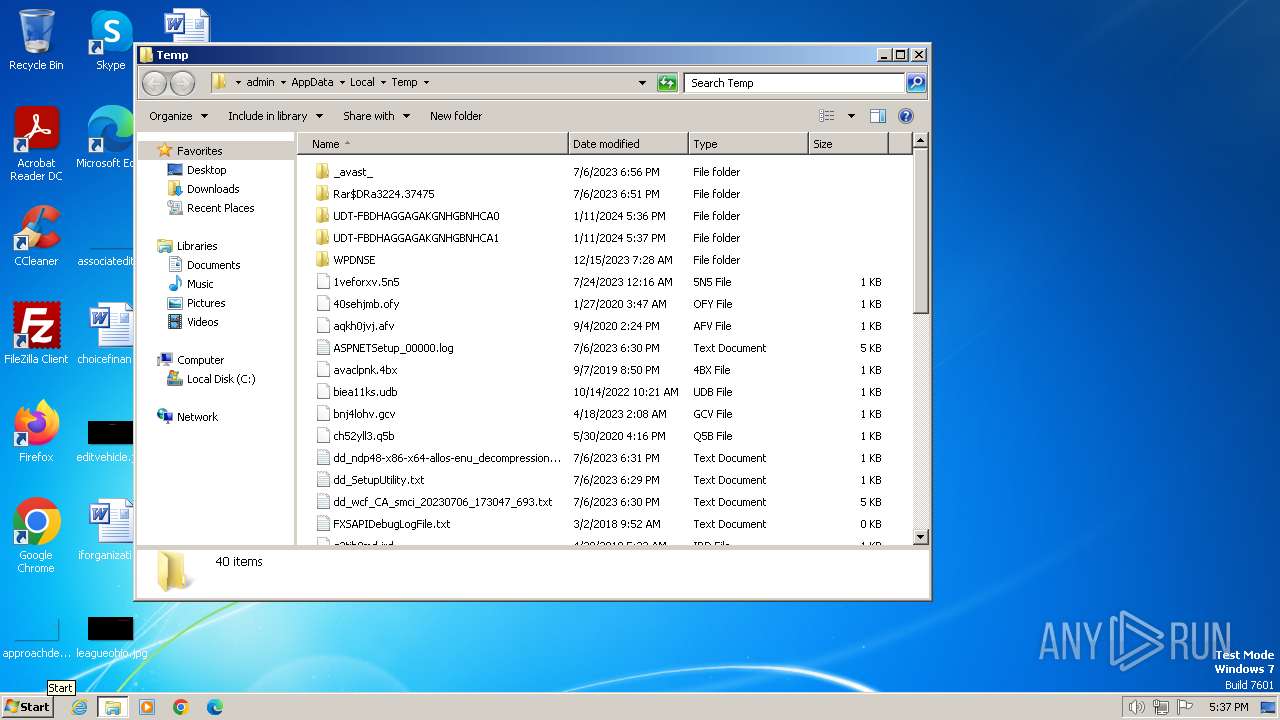Click the volume speaker tray icon
1280x720 pixels.
[1136, 707]
